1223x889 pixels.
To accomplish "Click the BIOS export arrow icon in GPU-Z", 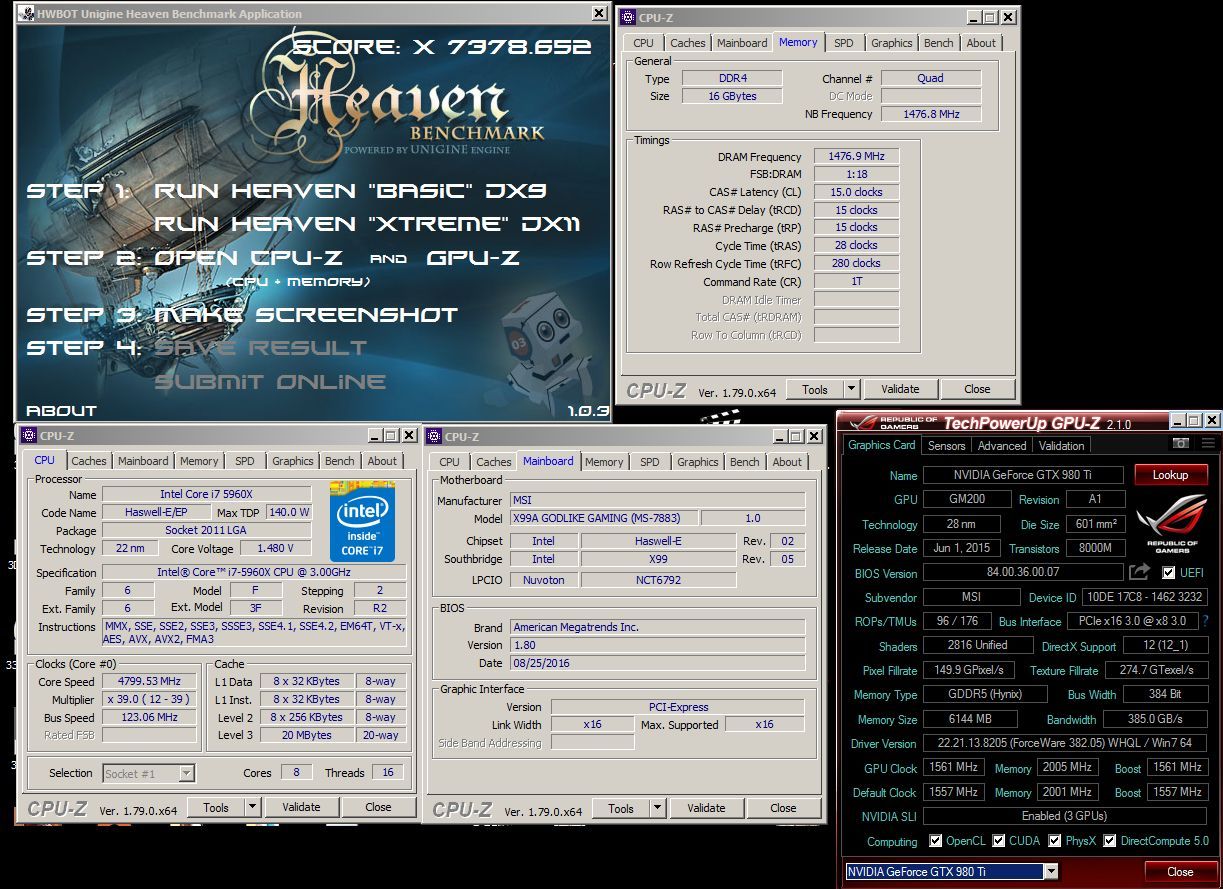I will tap(1139, 572).
